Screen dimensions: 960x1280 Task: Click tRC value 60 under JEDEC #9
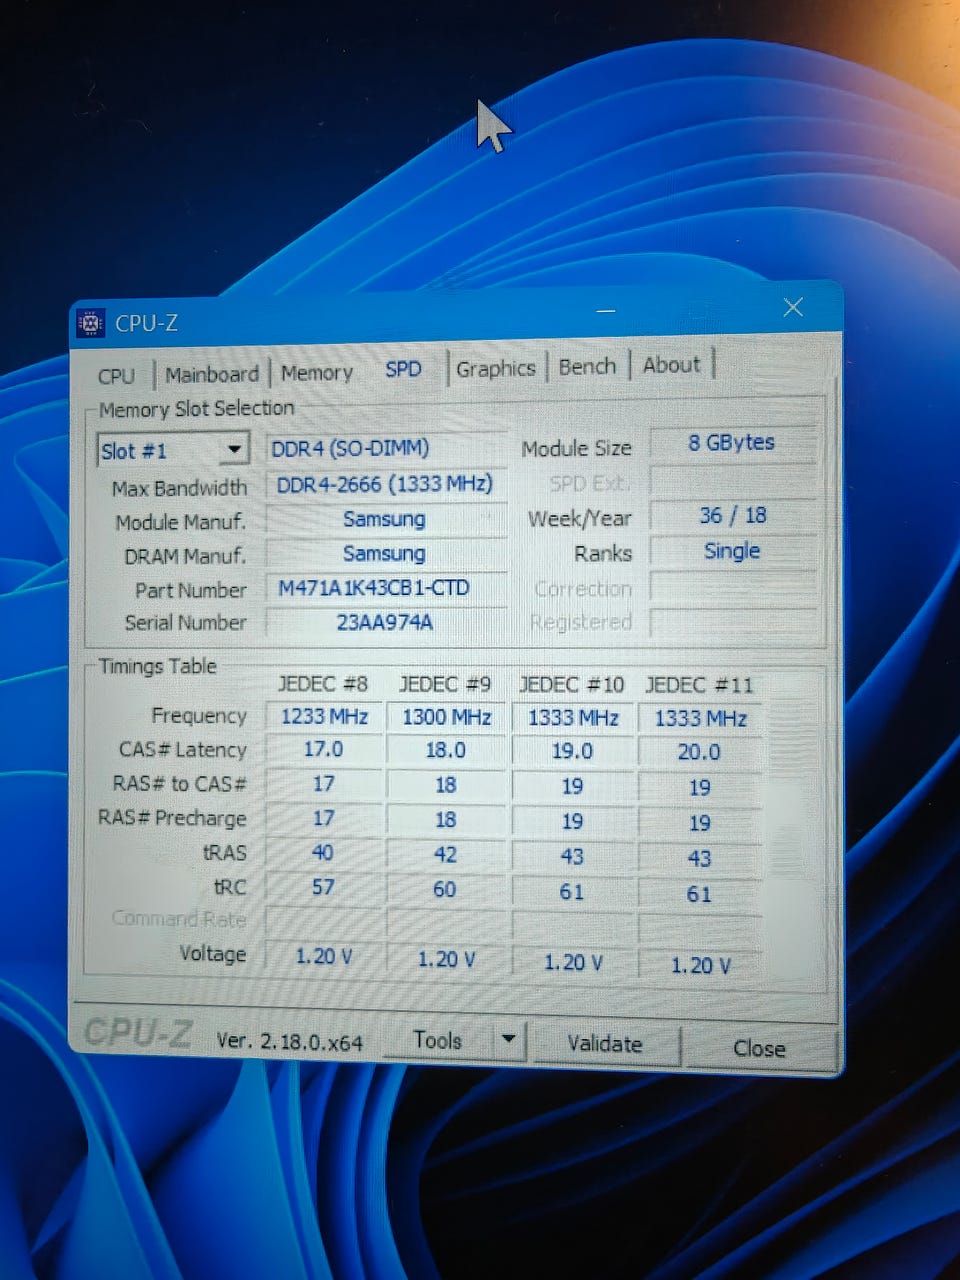[445, 889]
